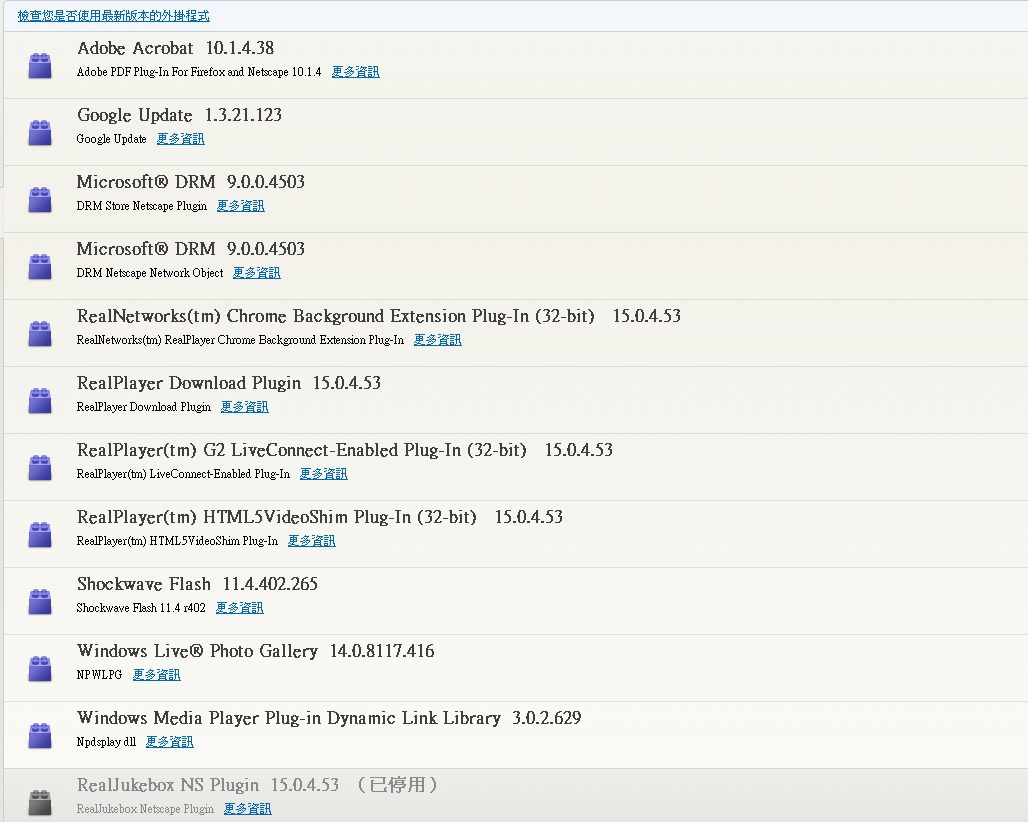Select the Shockwave Flash 11.4.402.265 title
1028x822 pixels.
[x=197, y=584]
